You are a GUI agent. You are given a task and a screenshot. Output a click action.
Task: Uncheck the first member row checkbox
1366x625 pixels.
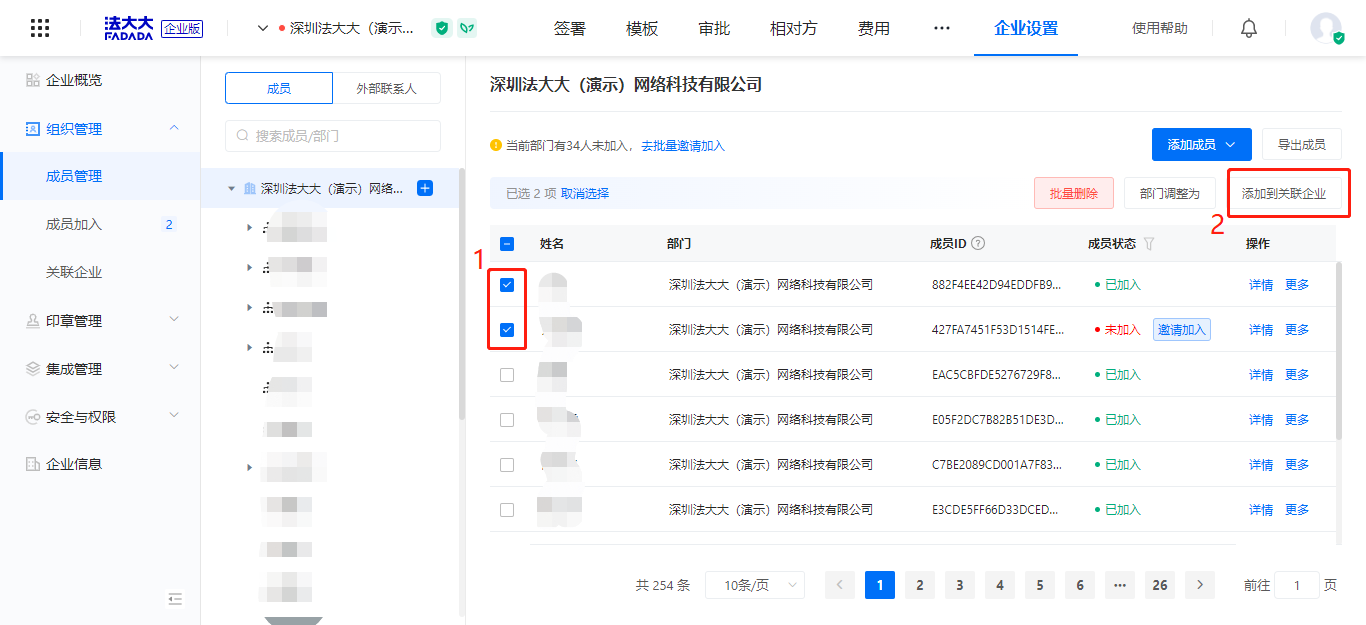pyautogui.click(x=507, y=285)
